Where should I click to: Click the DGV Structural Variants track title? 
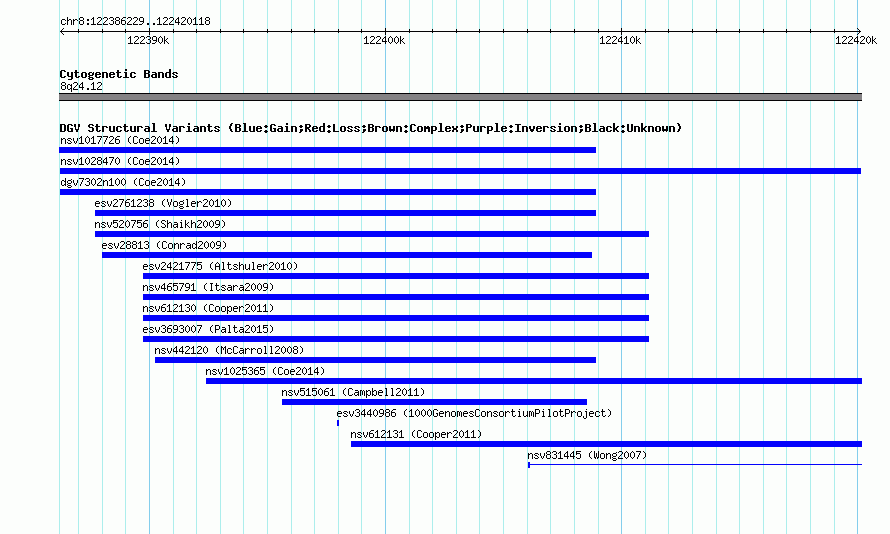(x=370, y=128)
